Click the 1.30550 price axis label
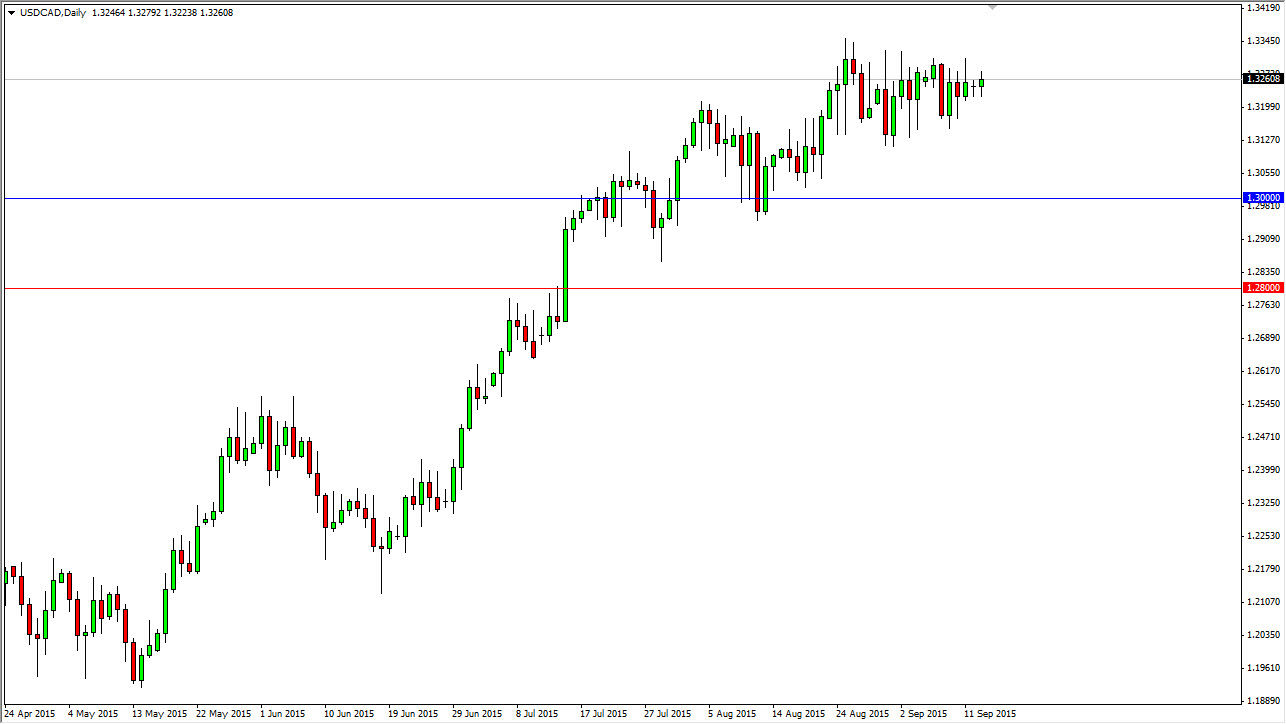The image size is (1286, 724). point(1264,173)
